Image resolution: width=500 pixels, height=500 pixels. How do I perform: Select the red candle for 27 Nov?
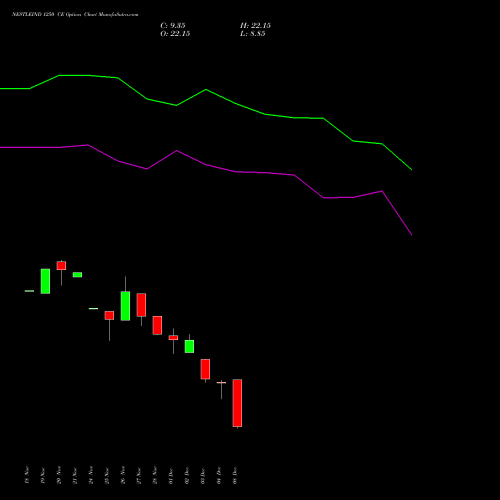point(141,305)
